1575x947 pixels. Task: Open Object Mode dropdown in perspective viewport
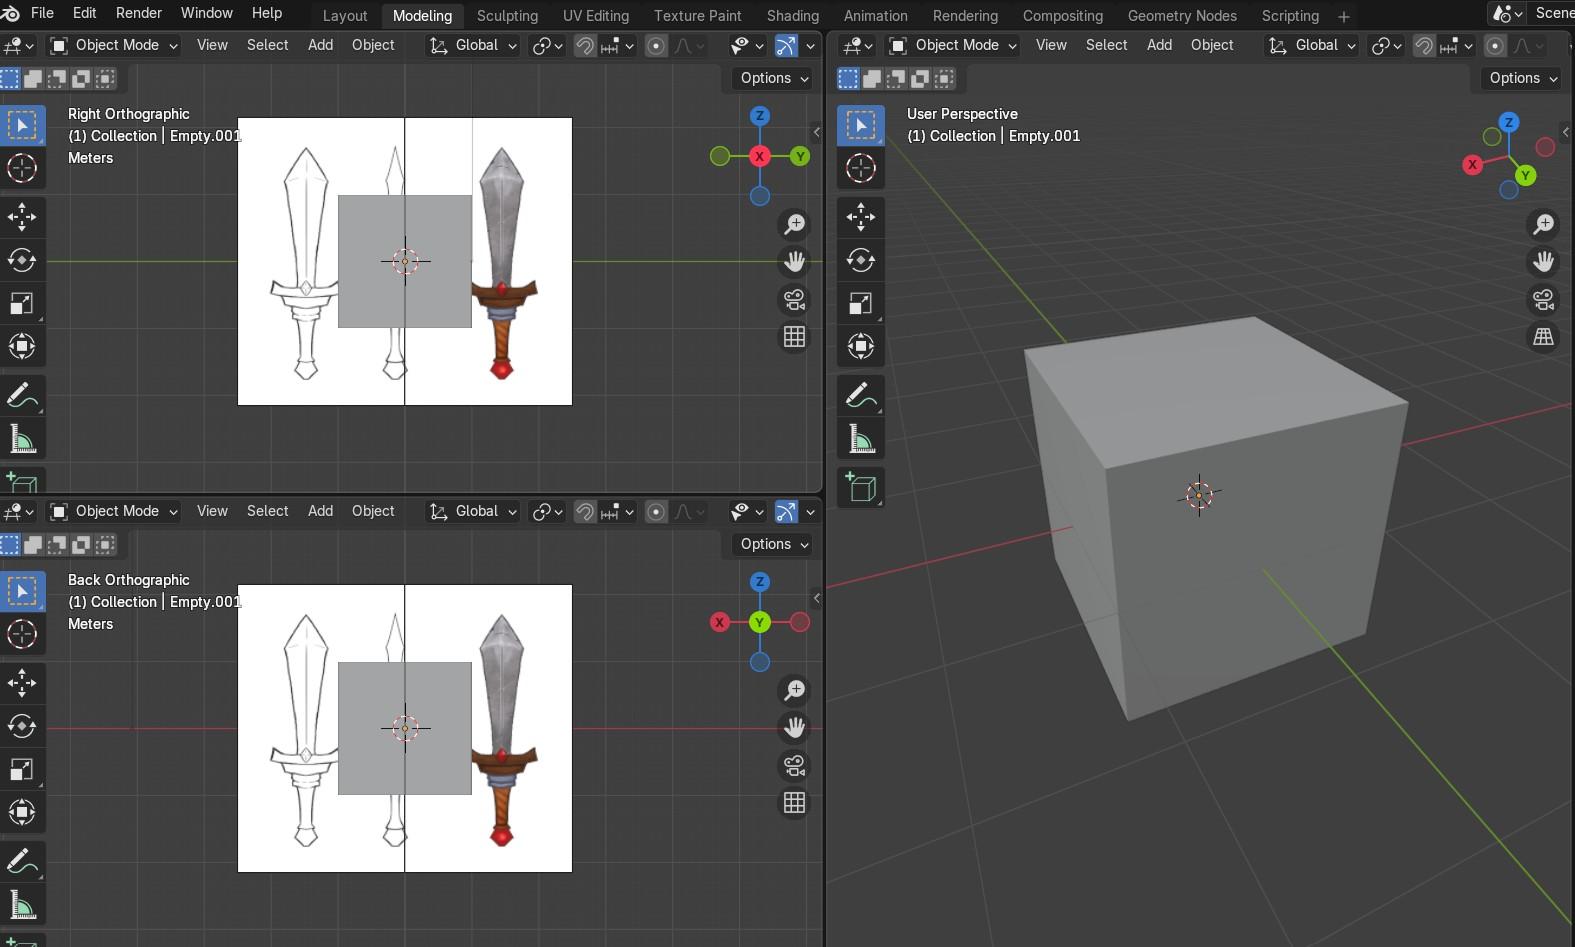[x=953, y=45]
